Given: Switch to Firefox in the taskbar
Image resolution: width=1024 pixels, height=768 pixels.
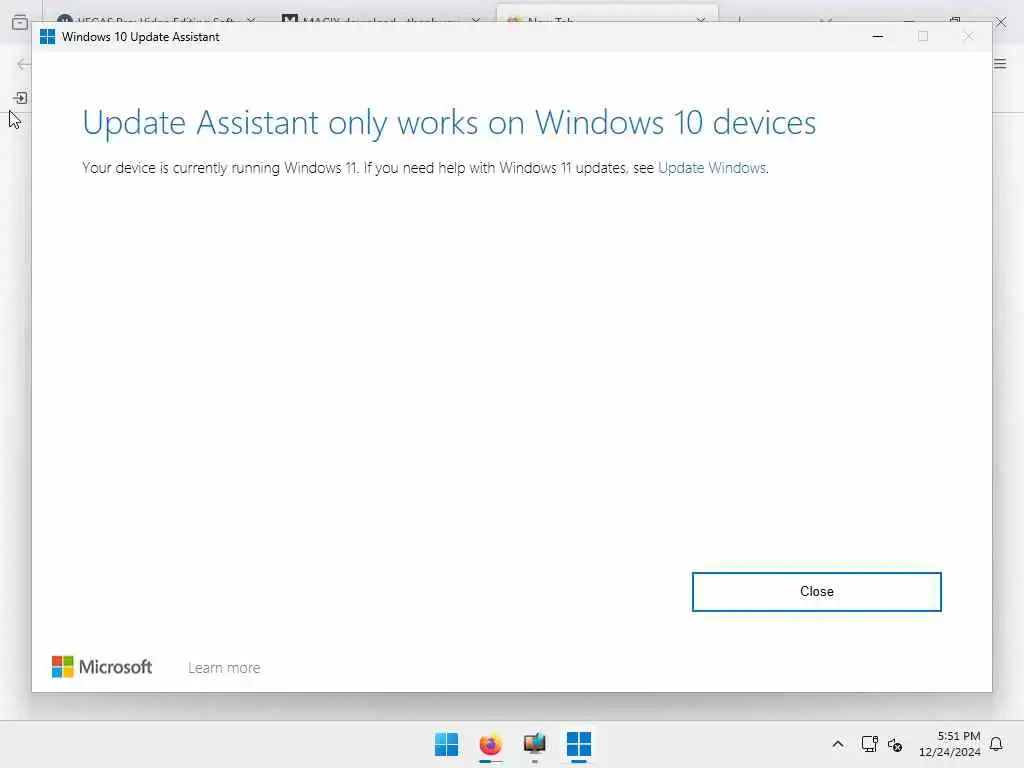Looking at the screenshot, I should tap(490, 744).
